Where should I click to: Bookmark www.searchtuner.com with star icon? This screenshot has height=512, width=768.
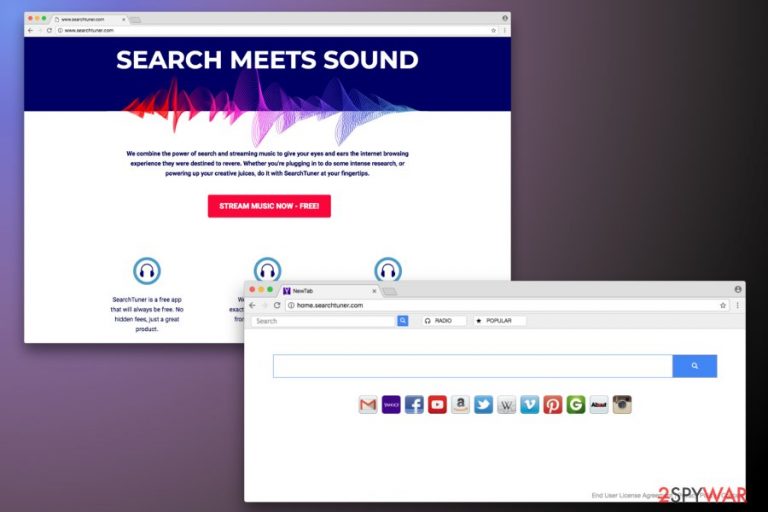[493, 30]
